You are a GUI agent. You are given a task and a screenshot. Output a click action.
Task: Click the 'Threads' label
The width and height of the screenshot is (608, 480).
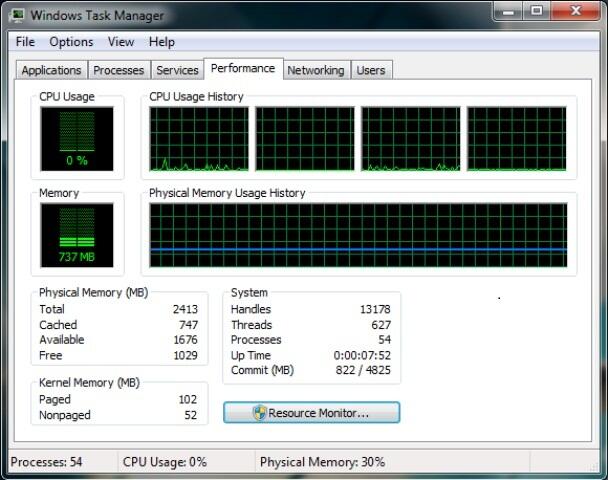(251, 325)
